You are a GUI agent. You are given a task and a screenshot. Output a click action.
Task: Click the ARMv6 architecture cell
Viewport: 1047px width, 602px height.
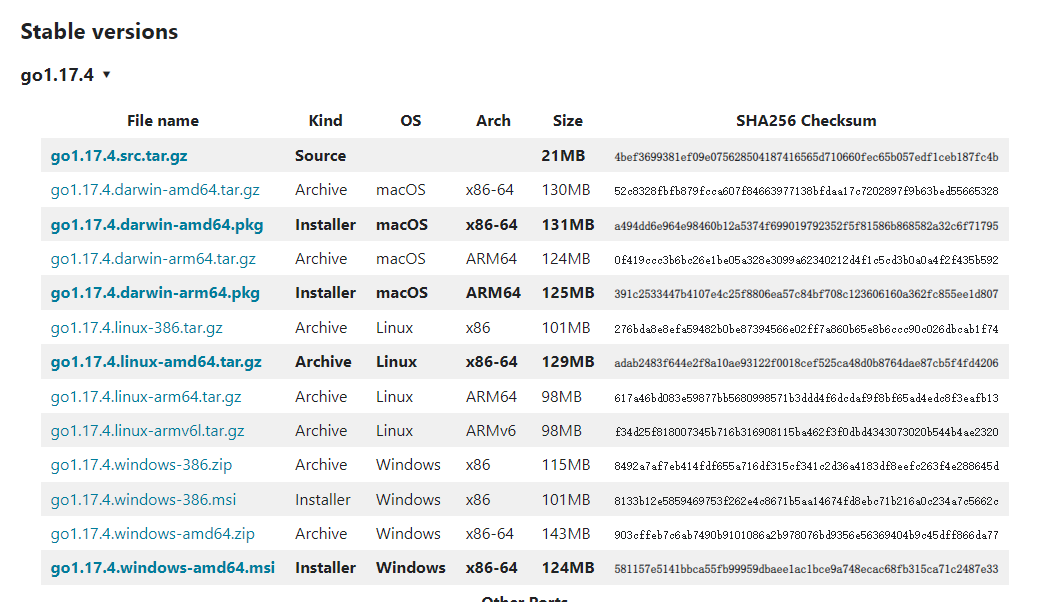click(x=491, y=431)
